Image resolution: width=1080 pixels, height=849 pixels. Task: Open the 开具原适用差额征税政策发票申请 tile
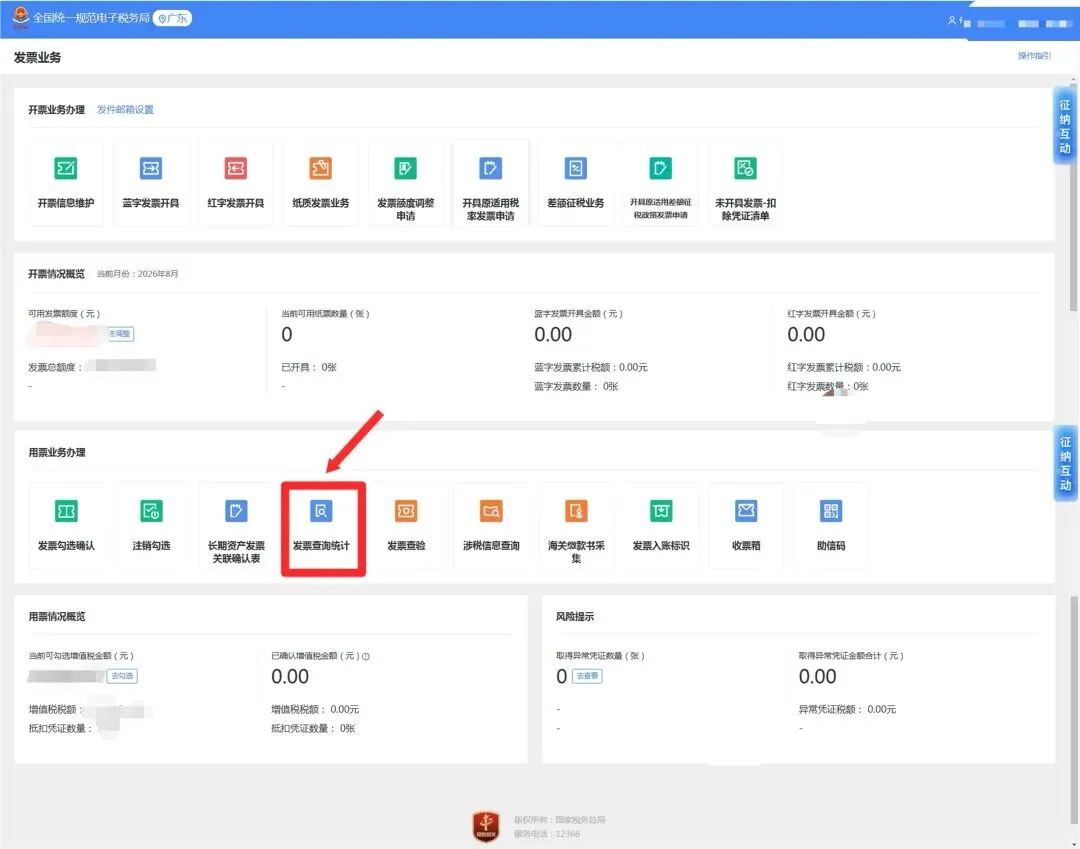coord(661,182)
